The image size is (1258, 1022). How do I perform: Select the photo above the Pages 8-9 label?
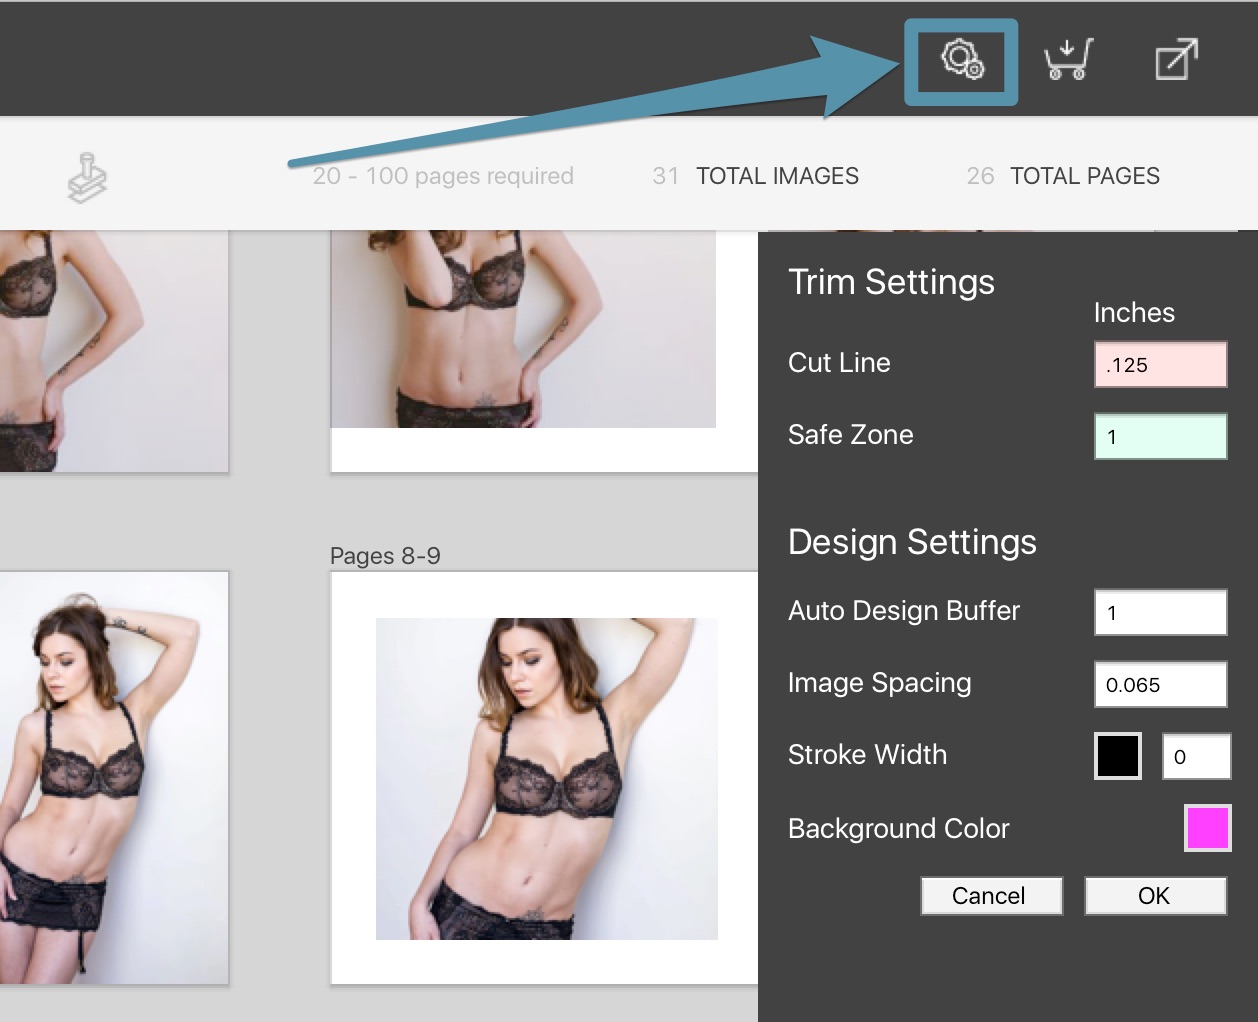click(x=523, y=329)
